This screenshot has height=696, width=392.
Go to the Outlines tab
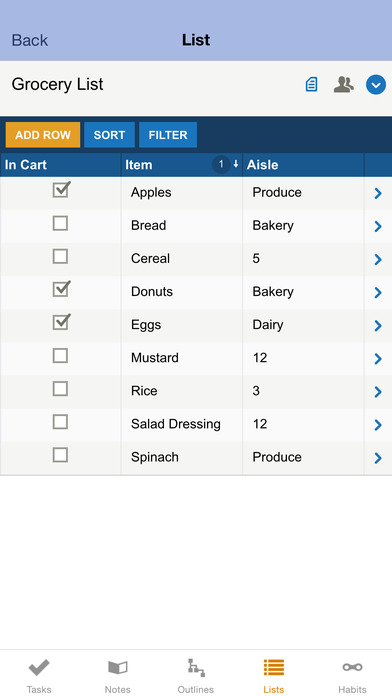point(196,675)
